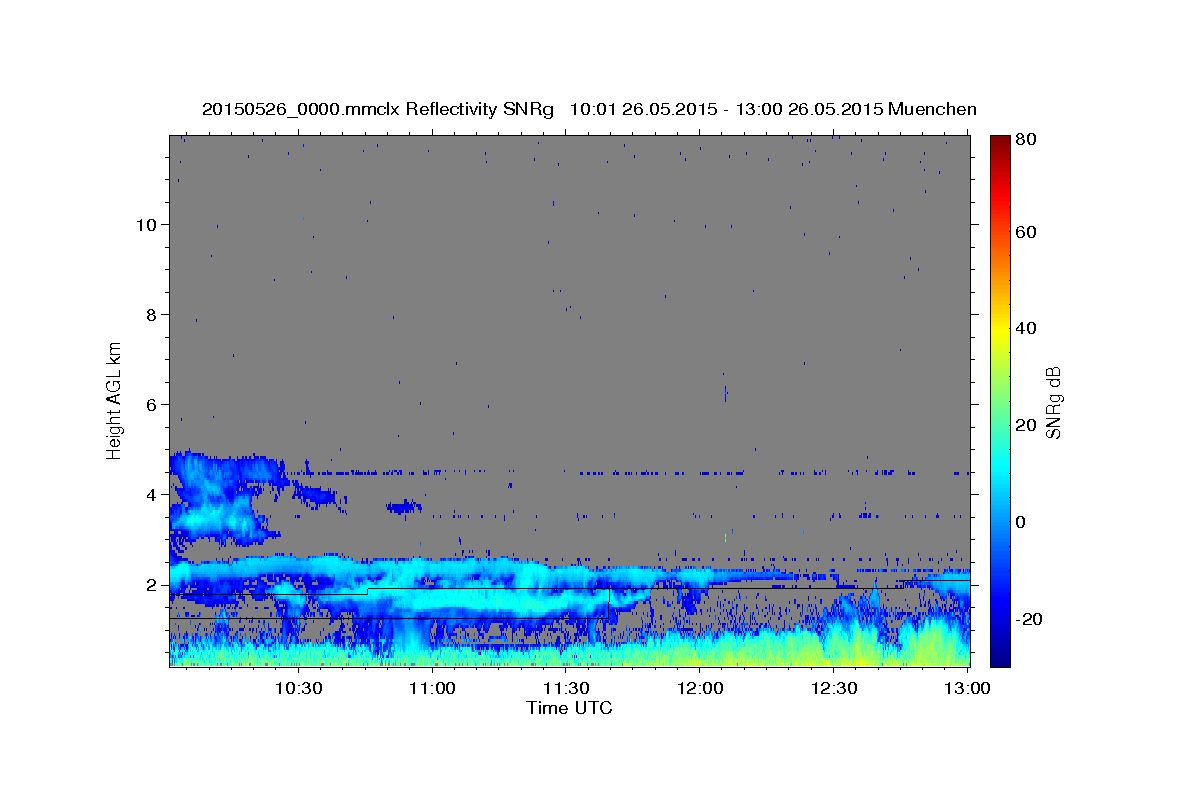Click the 'Height AGL km' axis label
This screenshot has height=800, width=1200.
tap(115, 400)
